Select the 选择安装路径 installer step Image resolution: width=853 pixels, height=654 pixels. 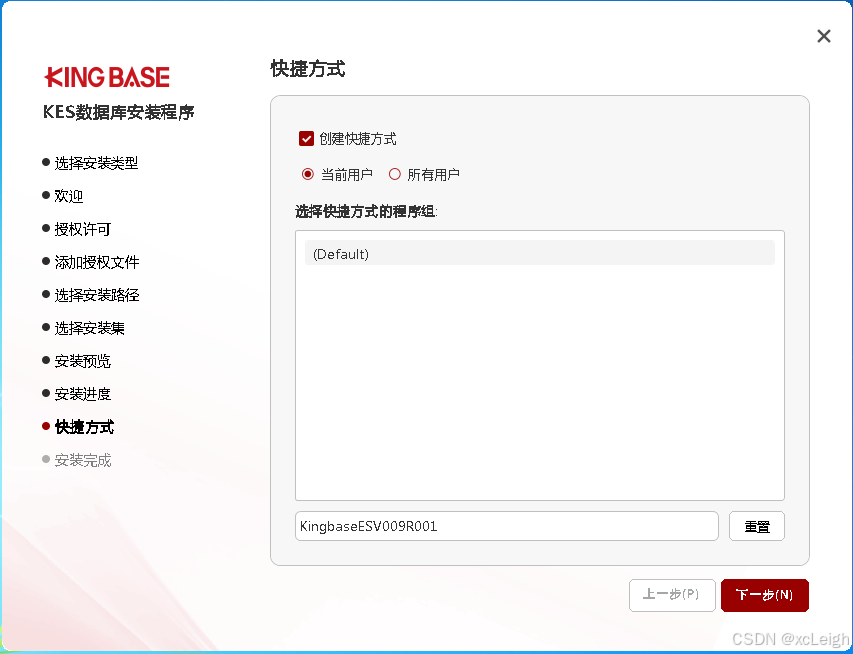pos(97,295)
